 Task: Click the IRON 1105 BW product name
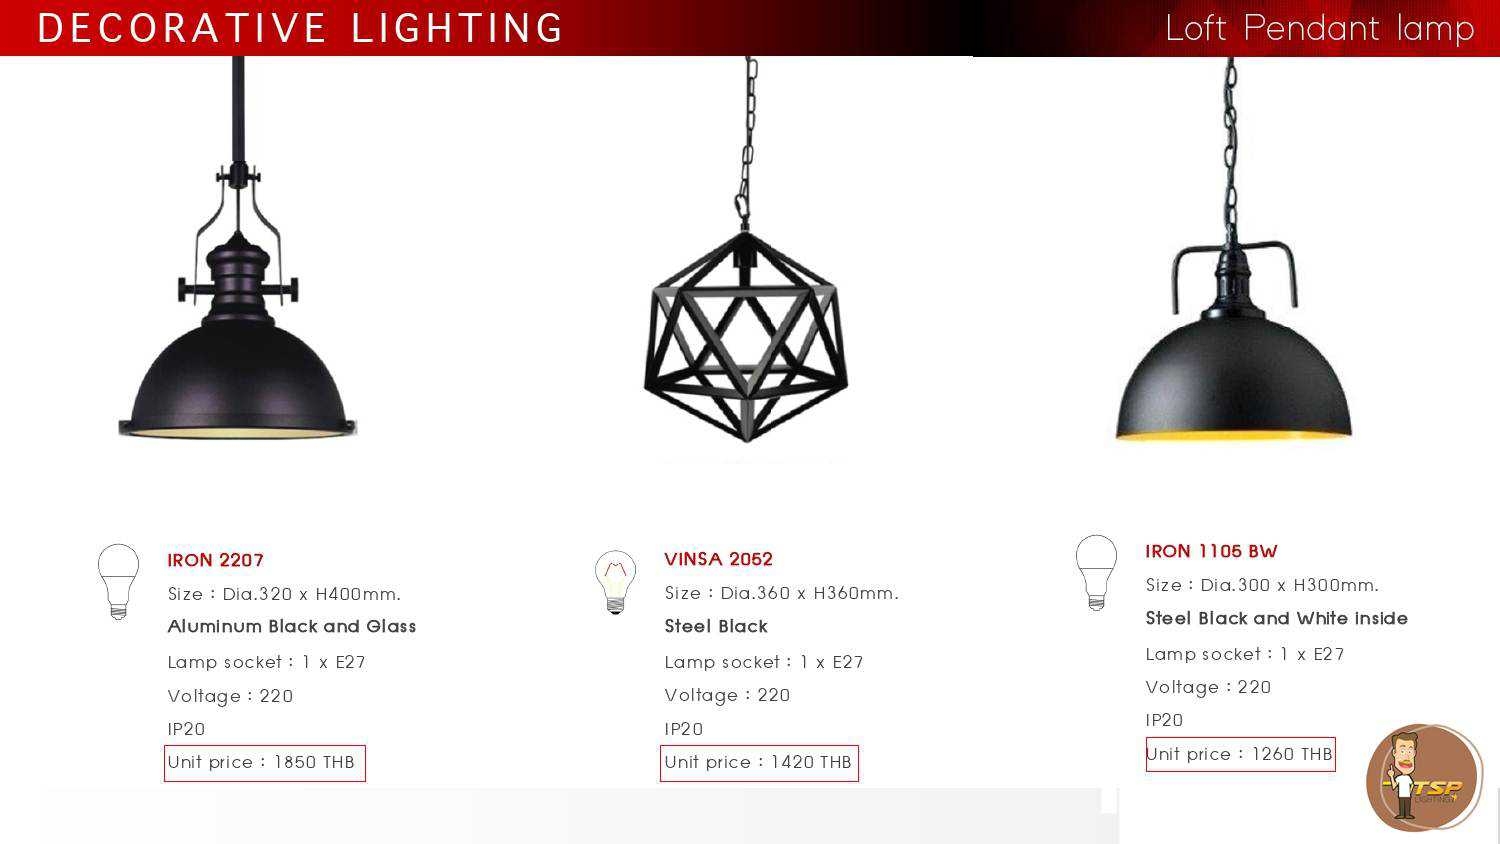[1212, 551]
